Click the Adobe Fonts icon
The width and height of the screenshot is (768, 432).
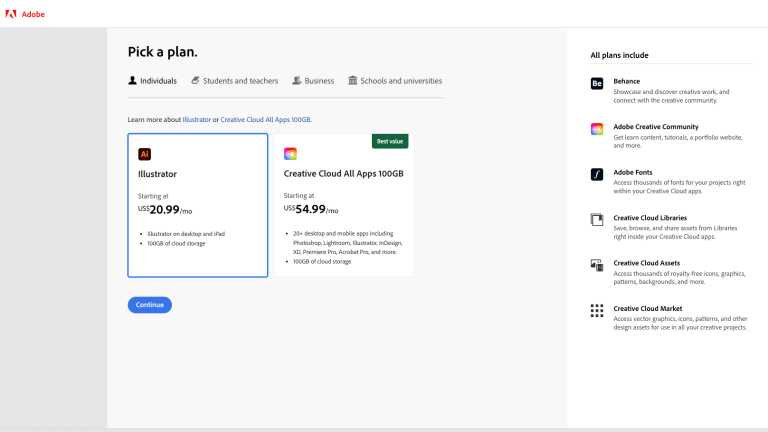[597, 175]
